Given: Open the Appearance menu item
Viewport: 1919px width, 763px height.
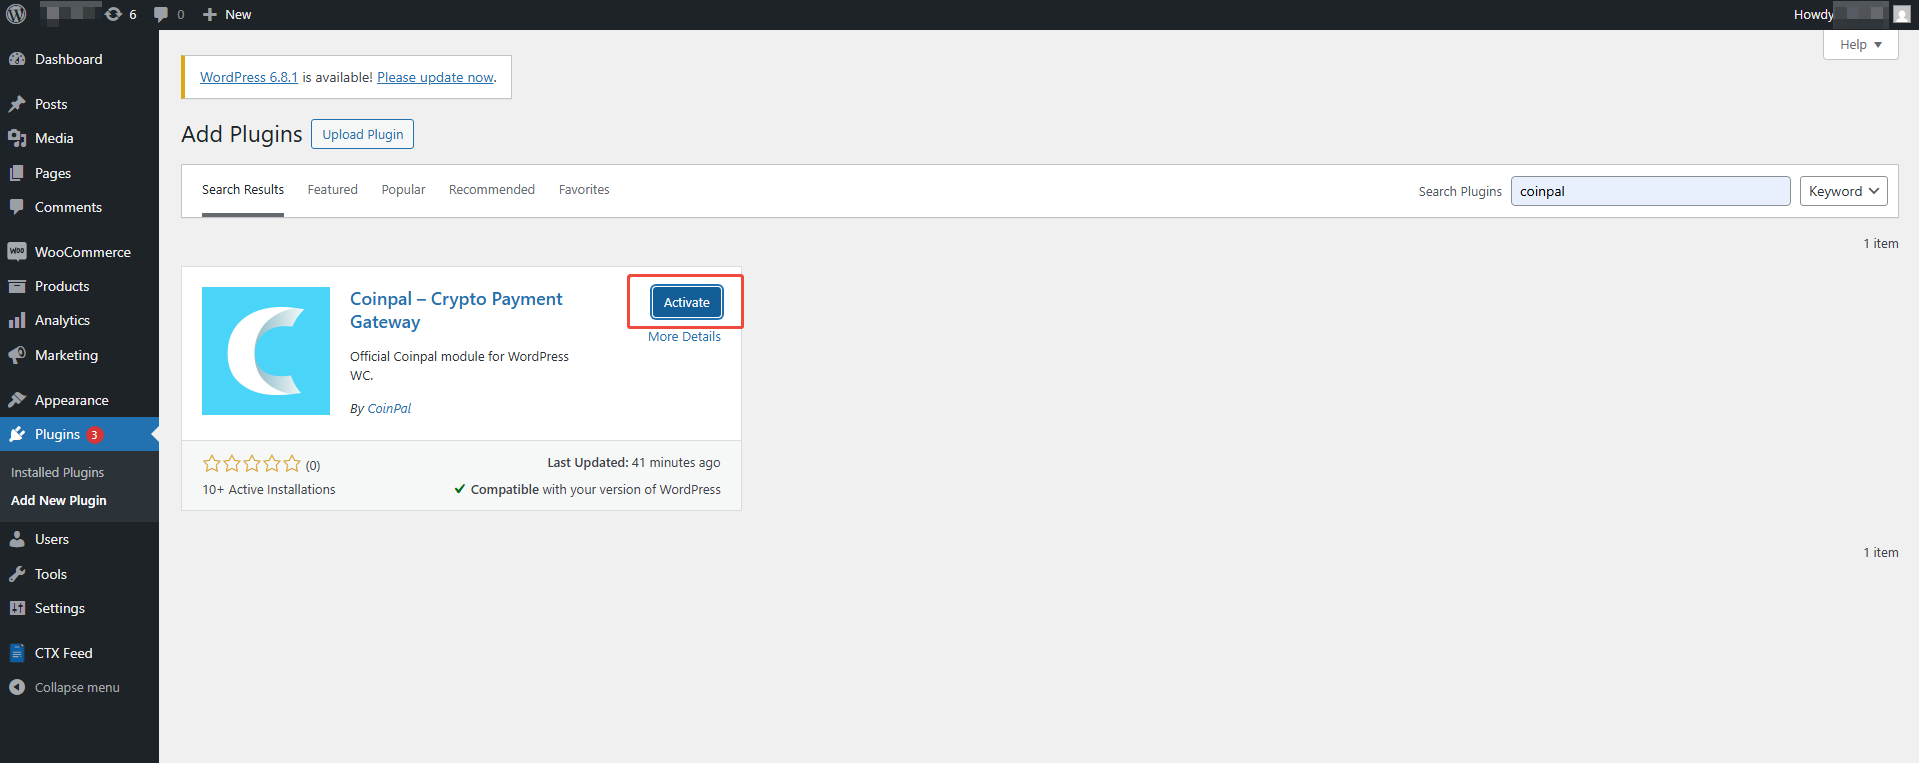Looking at the screenshot, I should pyautogui.click(x=71, y=400).
